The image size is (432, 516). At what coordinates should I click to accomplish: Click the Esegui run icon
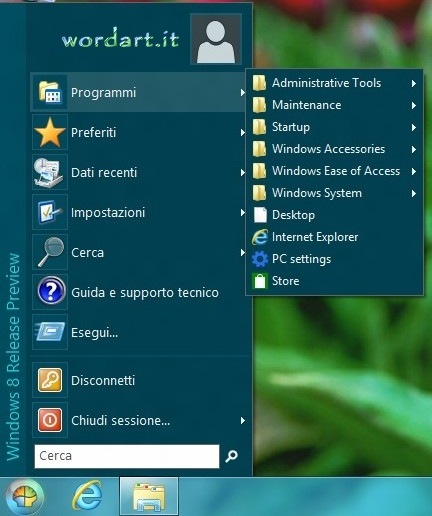[x=50, y=332]
